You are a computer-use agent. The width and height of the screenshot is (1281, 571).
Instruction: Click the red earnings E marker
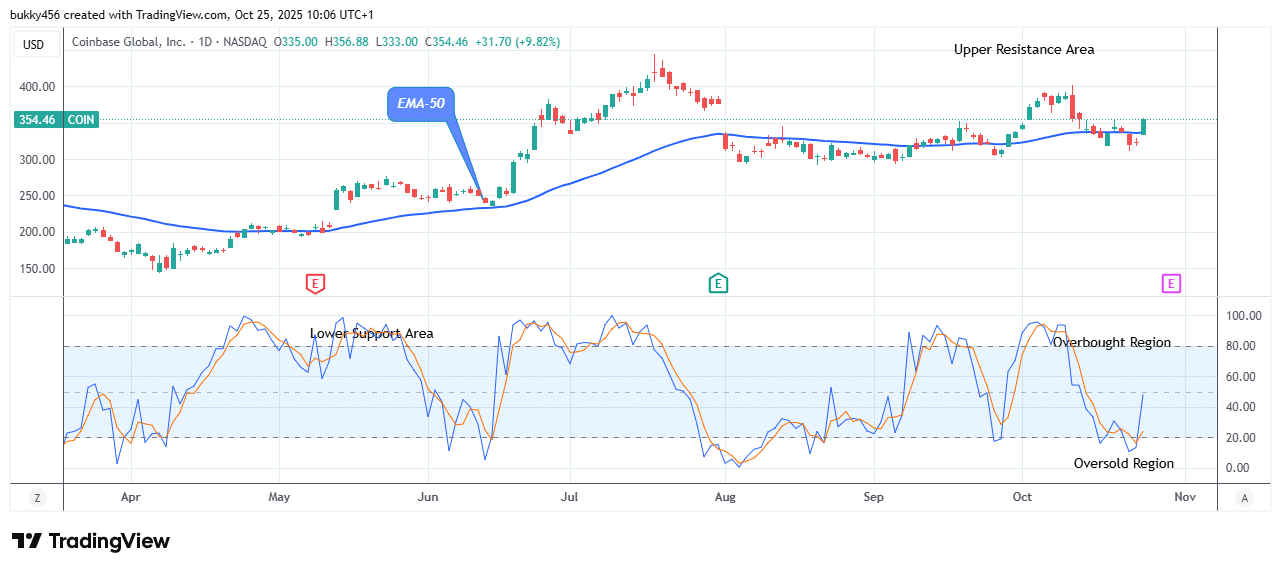[x=315, y=284]
